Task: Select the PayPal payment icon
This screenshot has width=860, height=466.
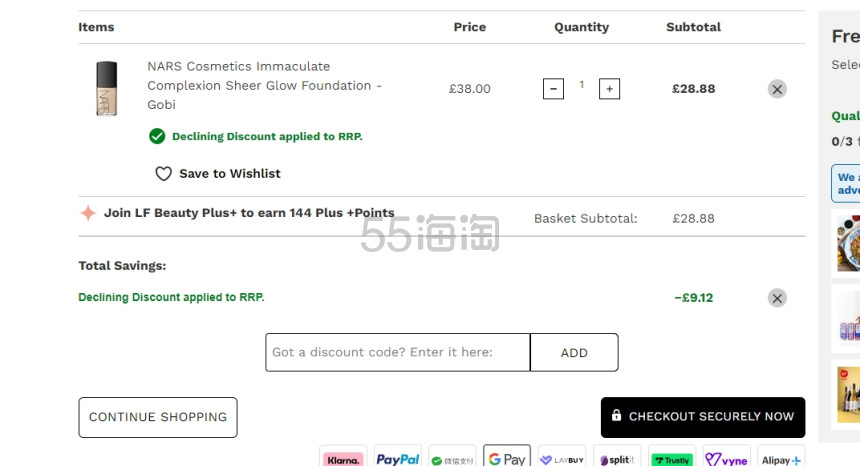Action: (397, 459)
